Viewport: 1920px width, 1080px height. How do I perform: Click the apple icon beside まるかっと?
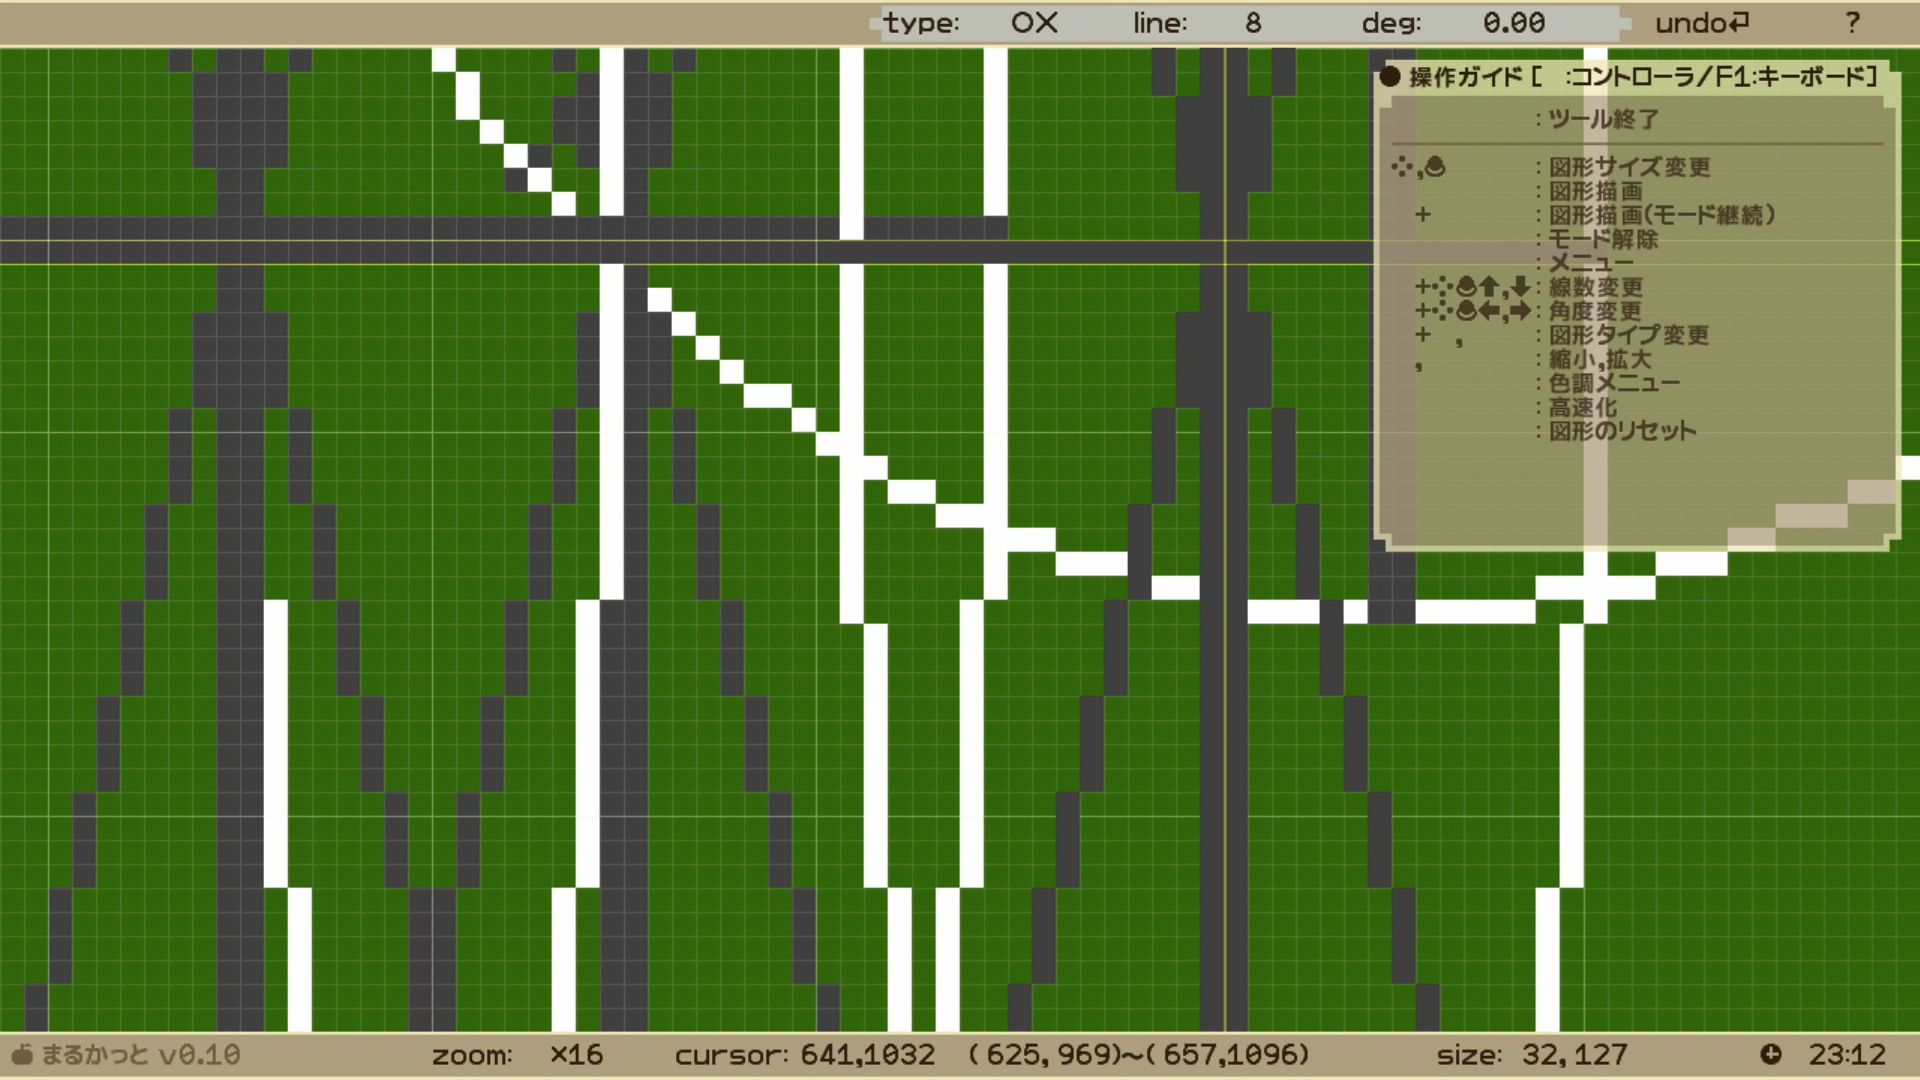(x=22, y=1054)
